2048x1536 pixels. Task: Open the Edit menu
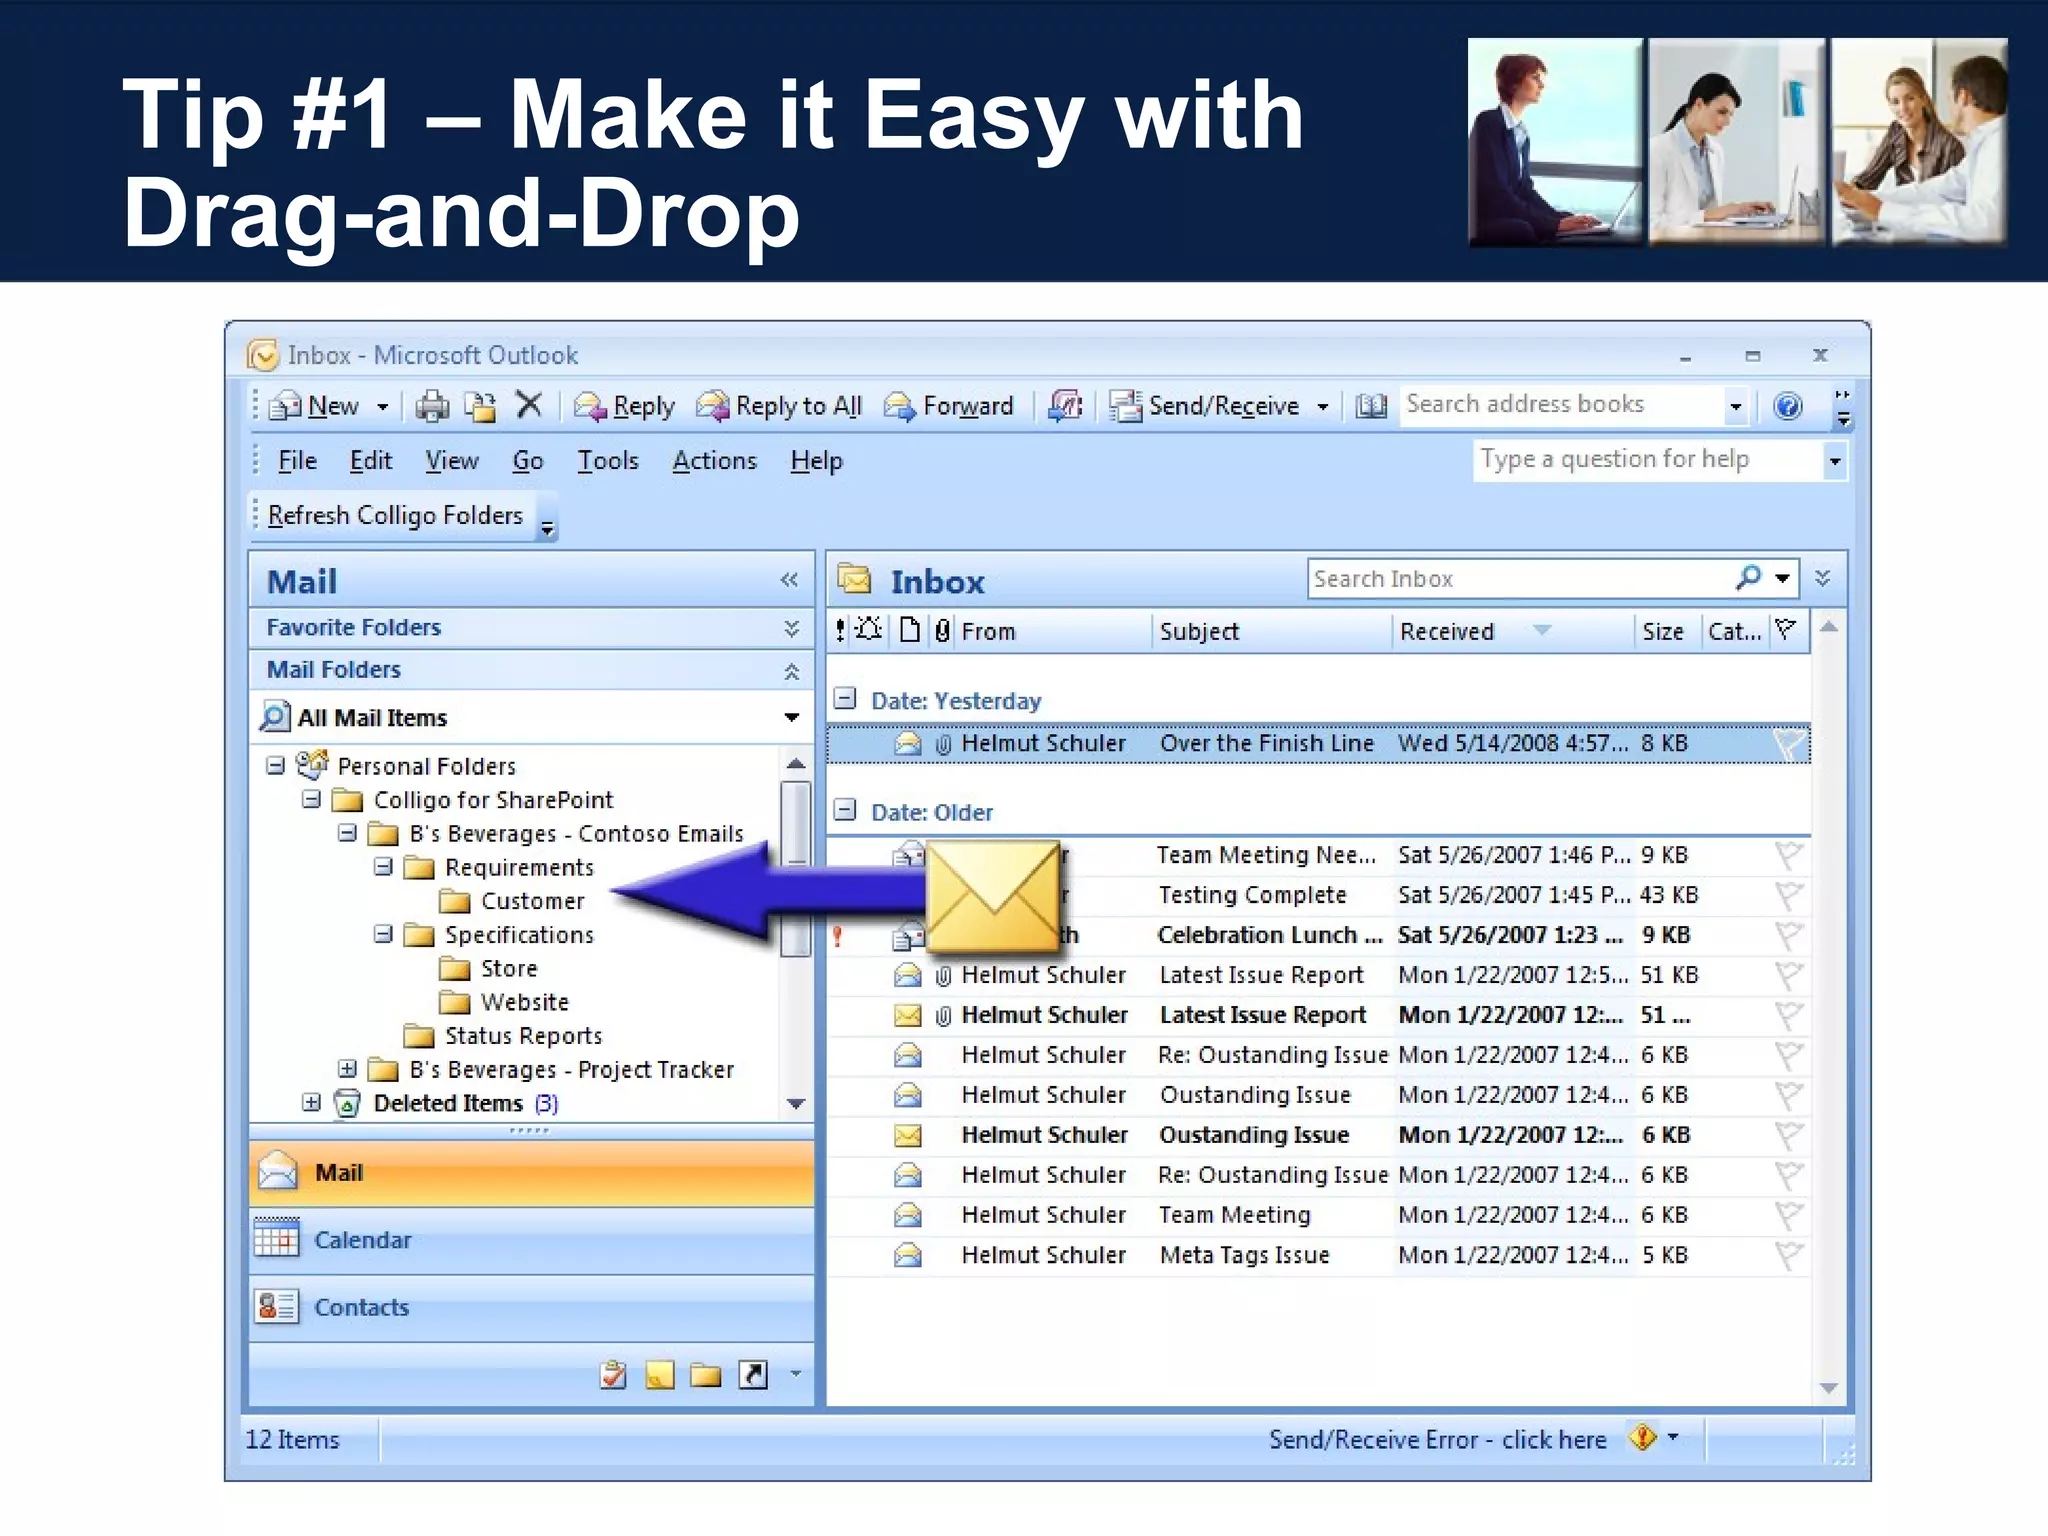click(x=370, y=461)
